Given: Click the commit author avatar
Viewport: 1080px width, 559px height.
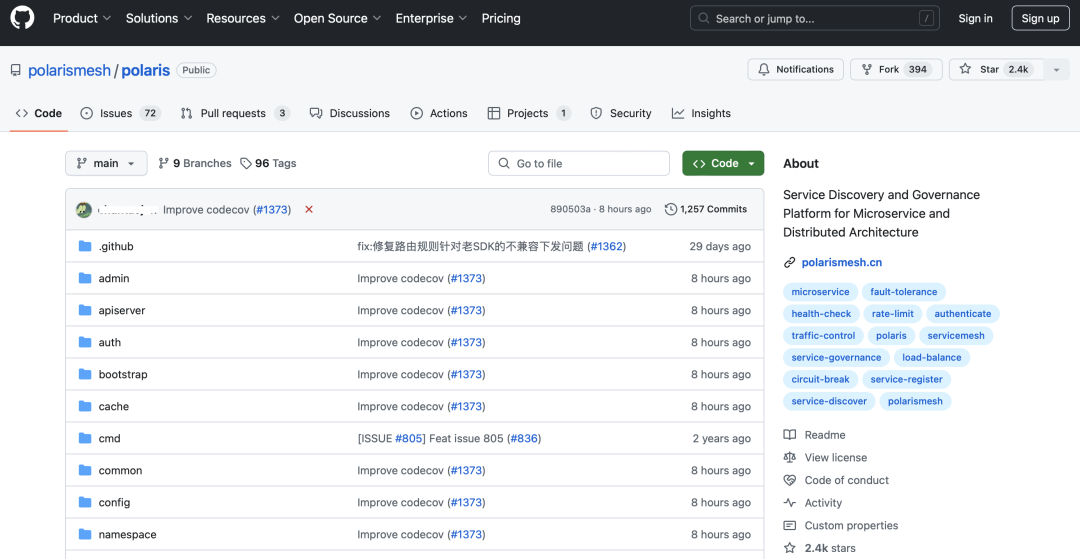Looking at the screenshot, I should 84,209.
